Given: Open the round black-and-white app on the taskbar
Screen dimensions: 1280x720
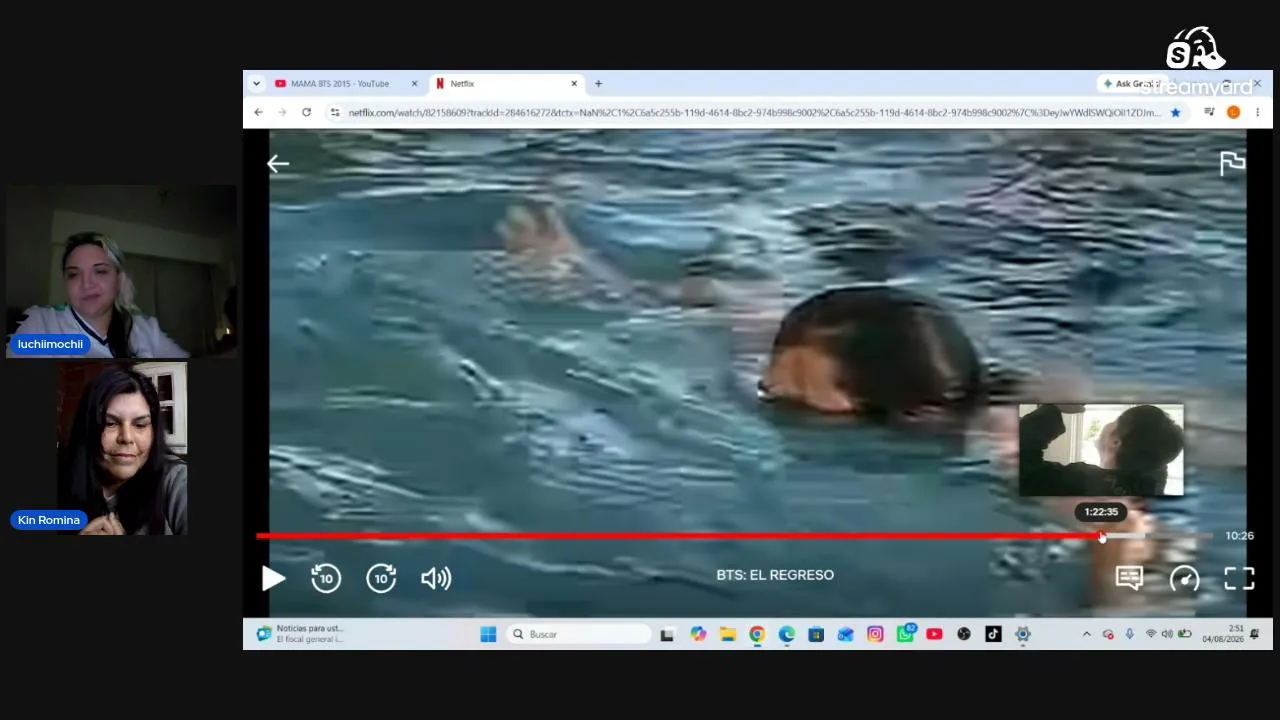Looking at the screenshot, I should click(x=964, y=634).
